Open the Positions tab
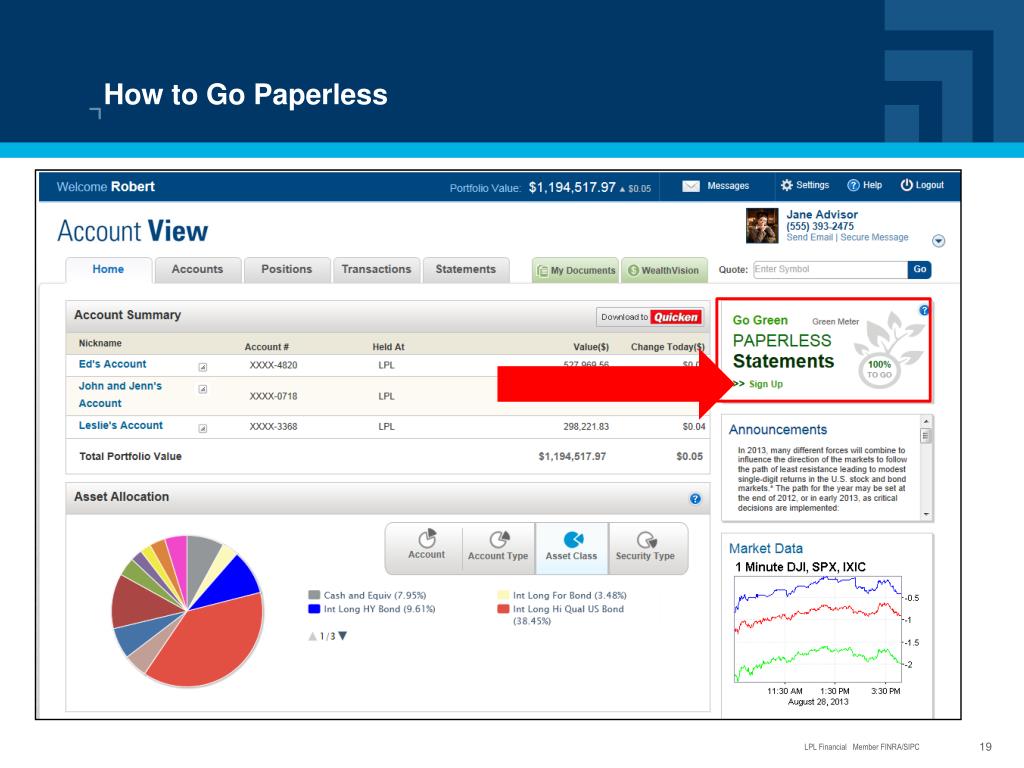Image resolution: width=1024 pixels, height=768 pixels. 287,269
